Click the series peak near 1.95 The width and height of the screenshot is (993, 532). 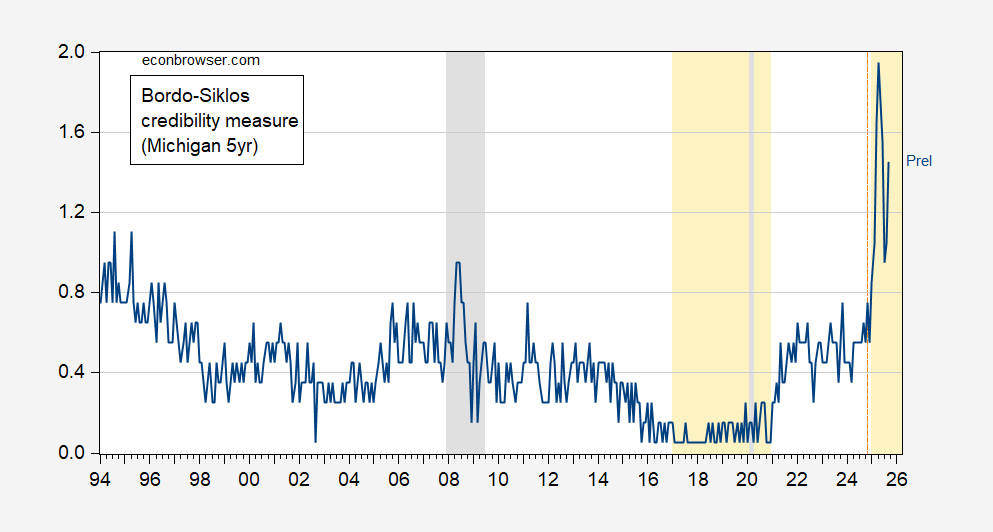(878, 65)
